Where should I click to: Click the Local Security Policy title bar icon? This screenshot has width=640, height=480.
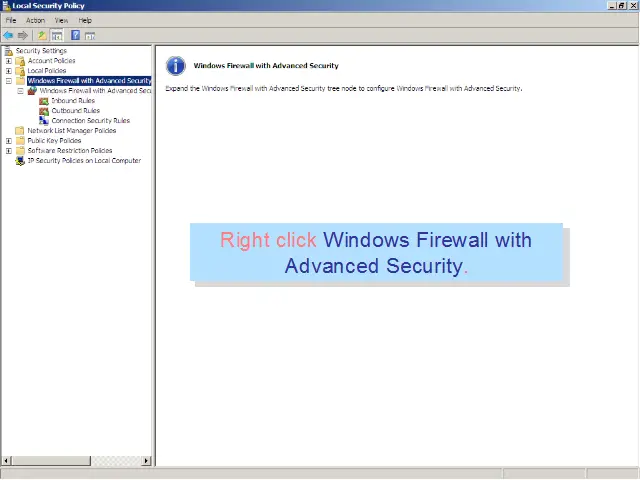tap(6, 5)
